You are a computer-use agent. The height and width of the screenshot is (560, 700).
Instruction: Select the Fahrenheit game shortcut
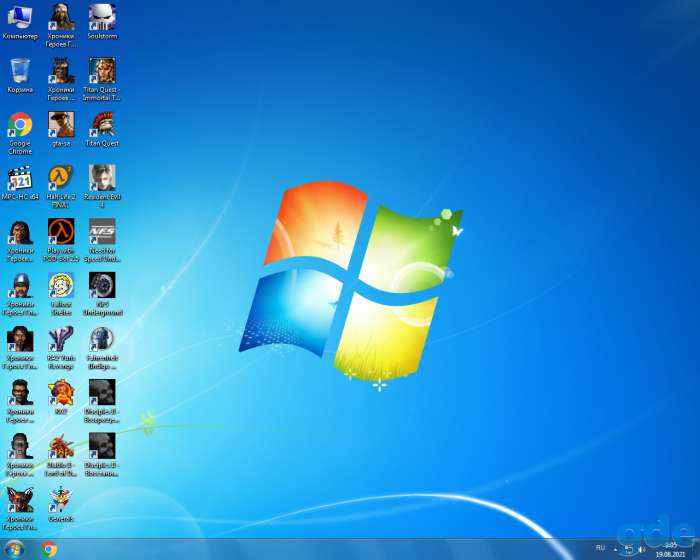point(102,347)
